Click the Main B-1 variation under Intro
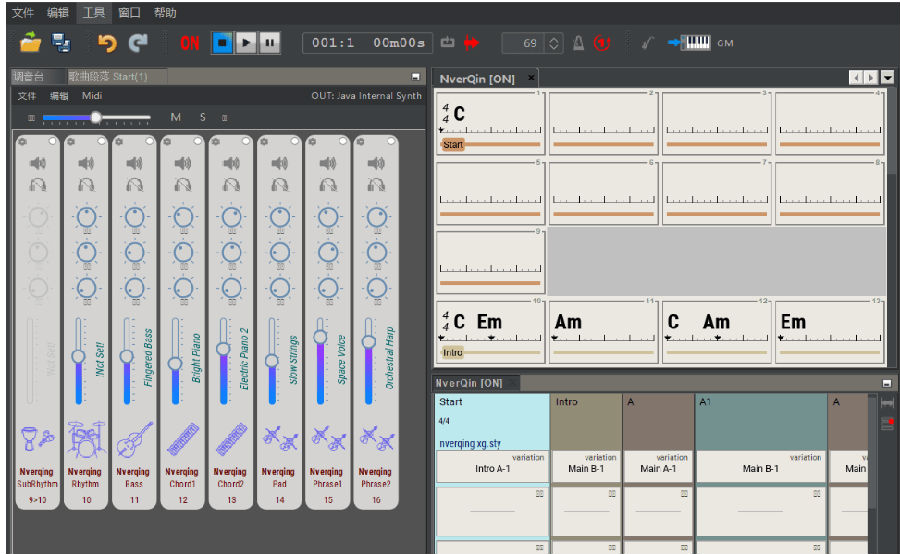 (x=586, y=467)
